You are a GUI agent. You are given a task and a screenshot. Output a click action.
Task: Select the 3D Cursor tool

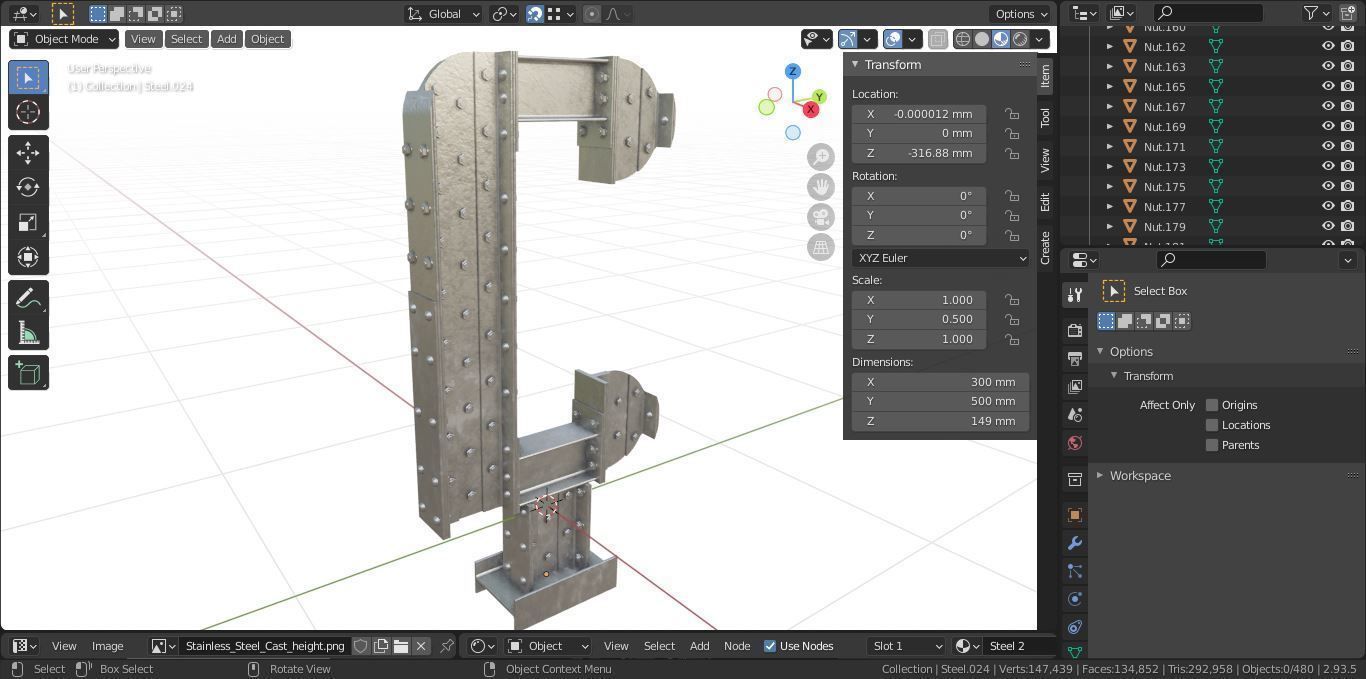point(28,112)
